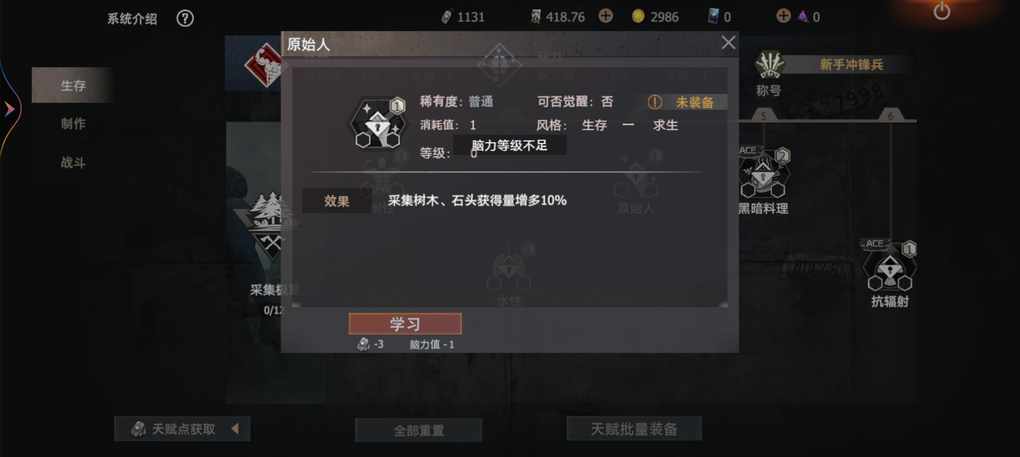The width and height of the screenshot is (1020, 457).
Task: Tap the plus icon beside the purple currency
Action: pos(784,16)
